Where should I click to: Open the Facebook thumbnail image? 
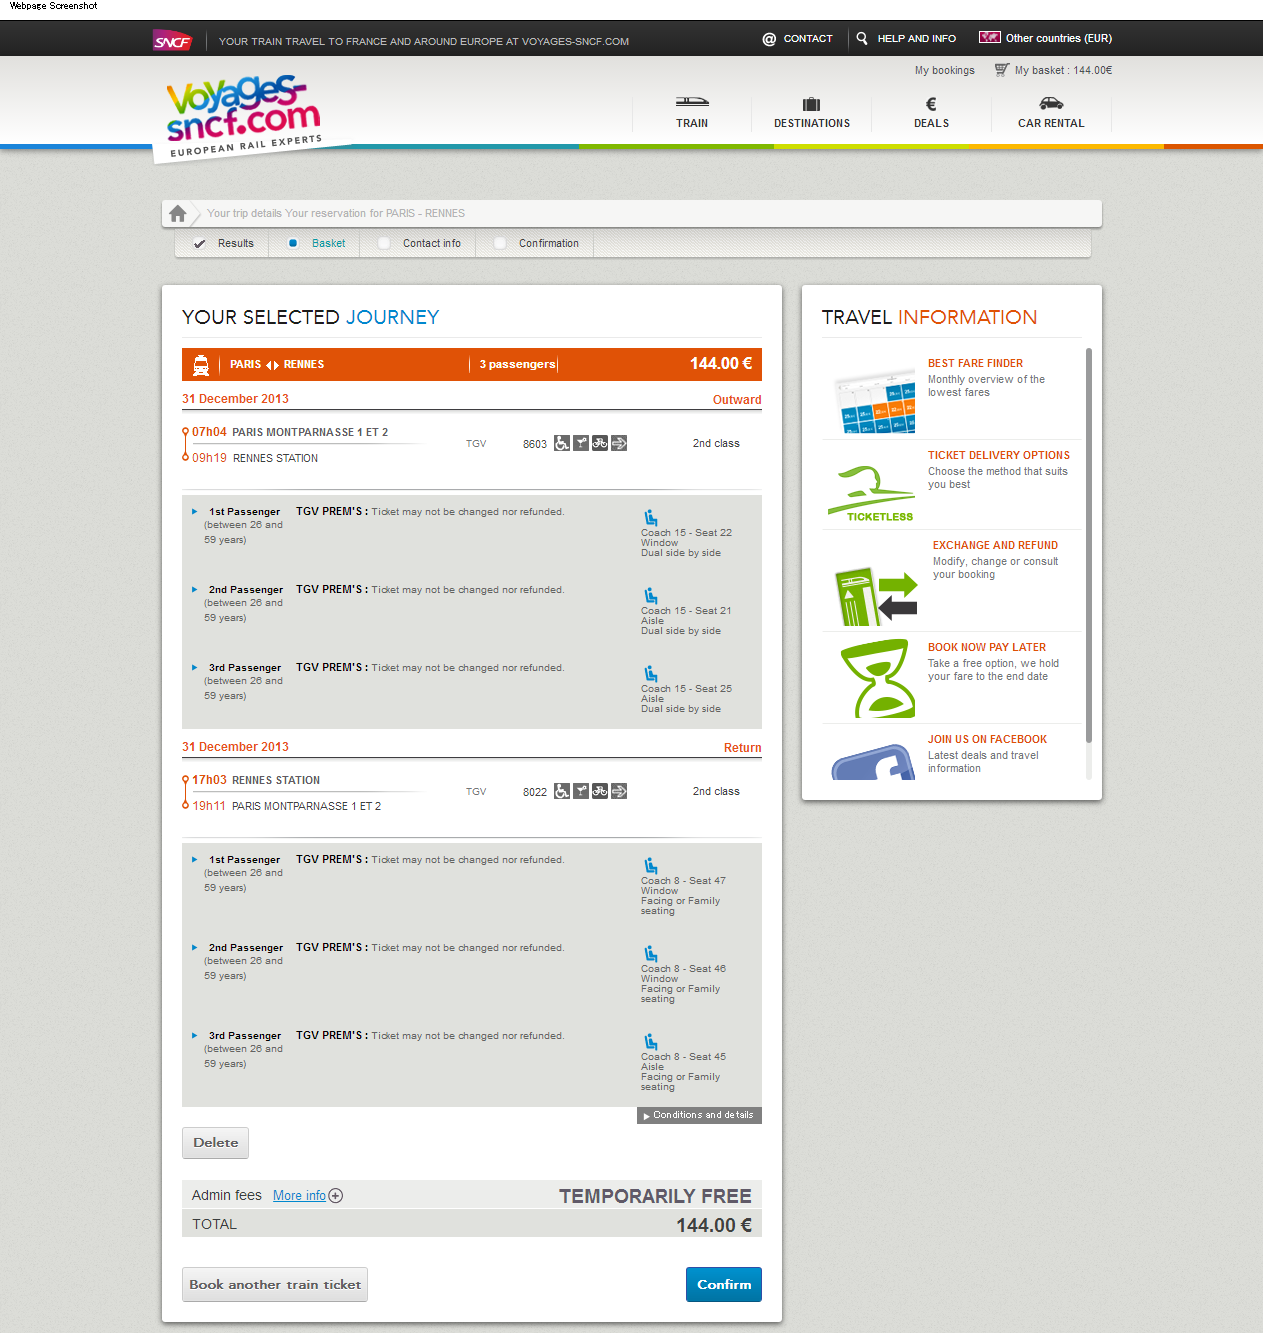point(874,762)
